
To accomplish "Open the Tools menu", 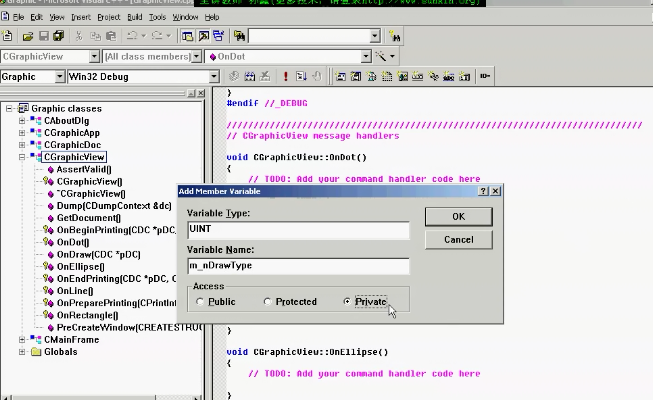I will [157, 17].
